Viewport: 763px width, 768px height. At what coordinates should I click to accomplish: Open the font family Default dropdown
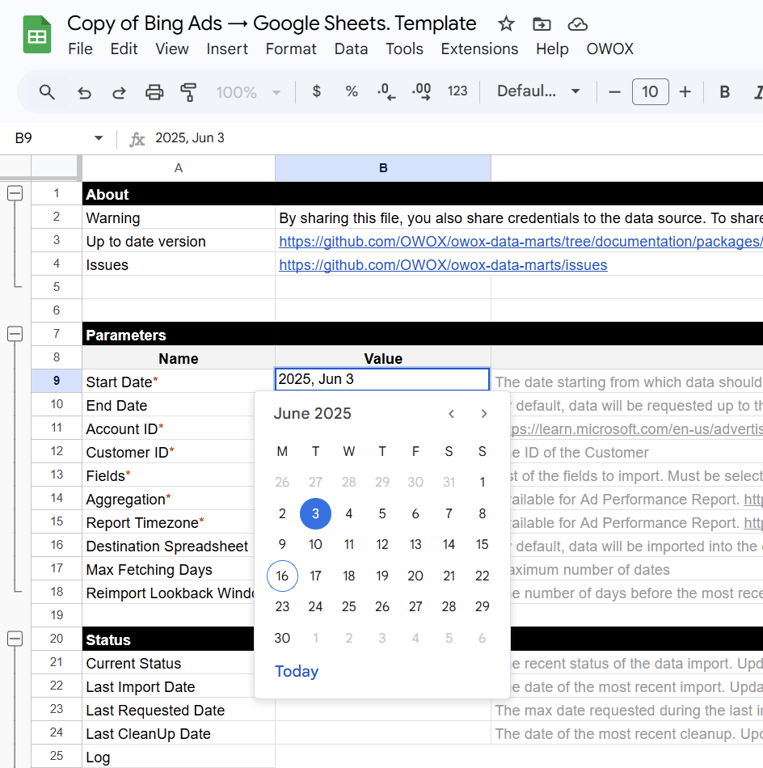pyautogui.click(x=538, y=91)
